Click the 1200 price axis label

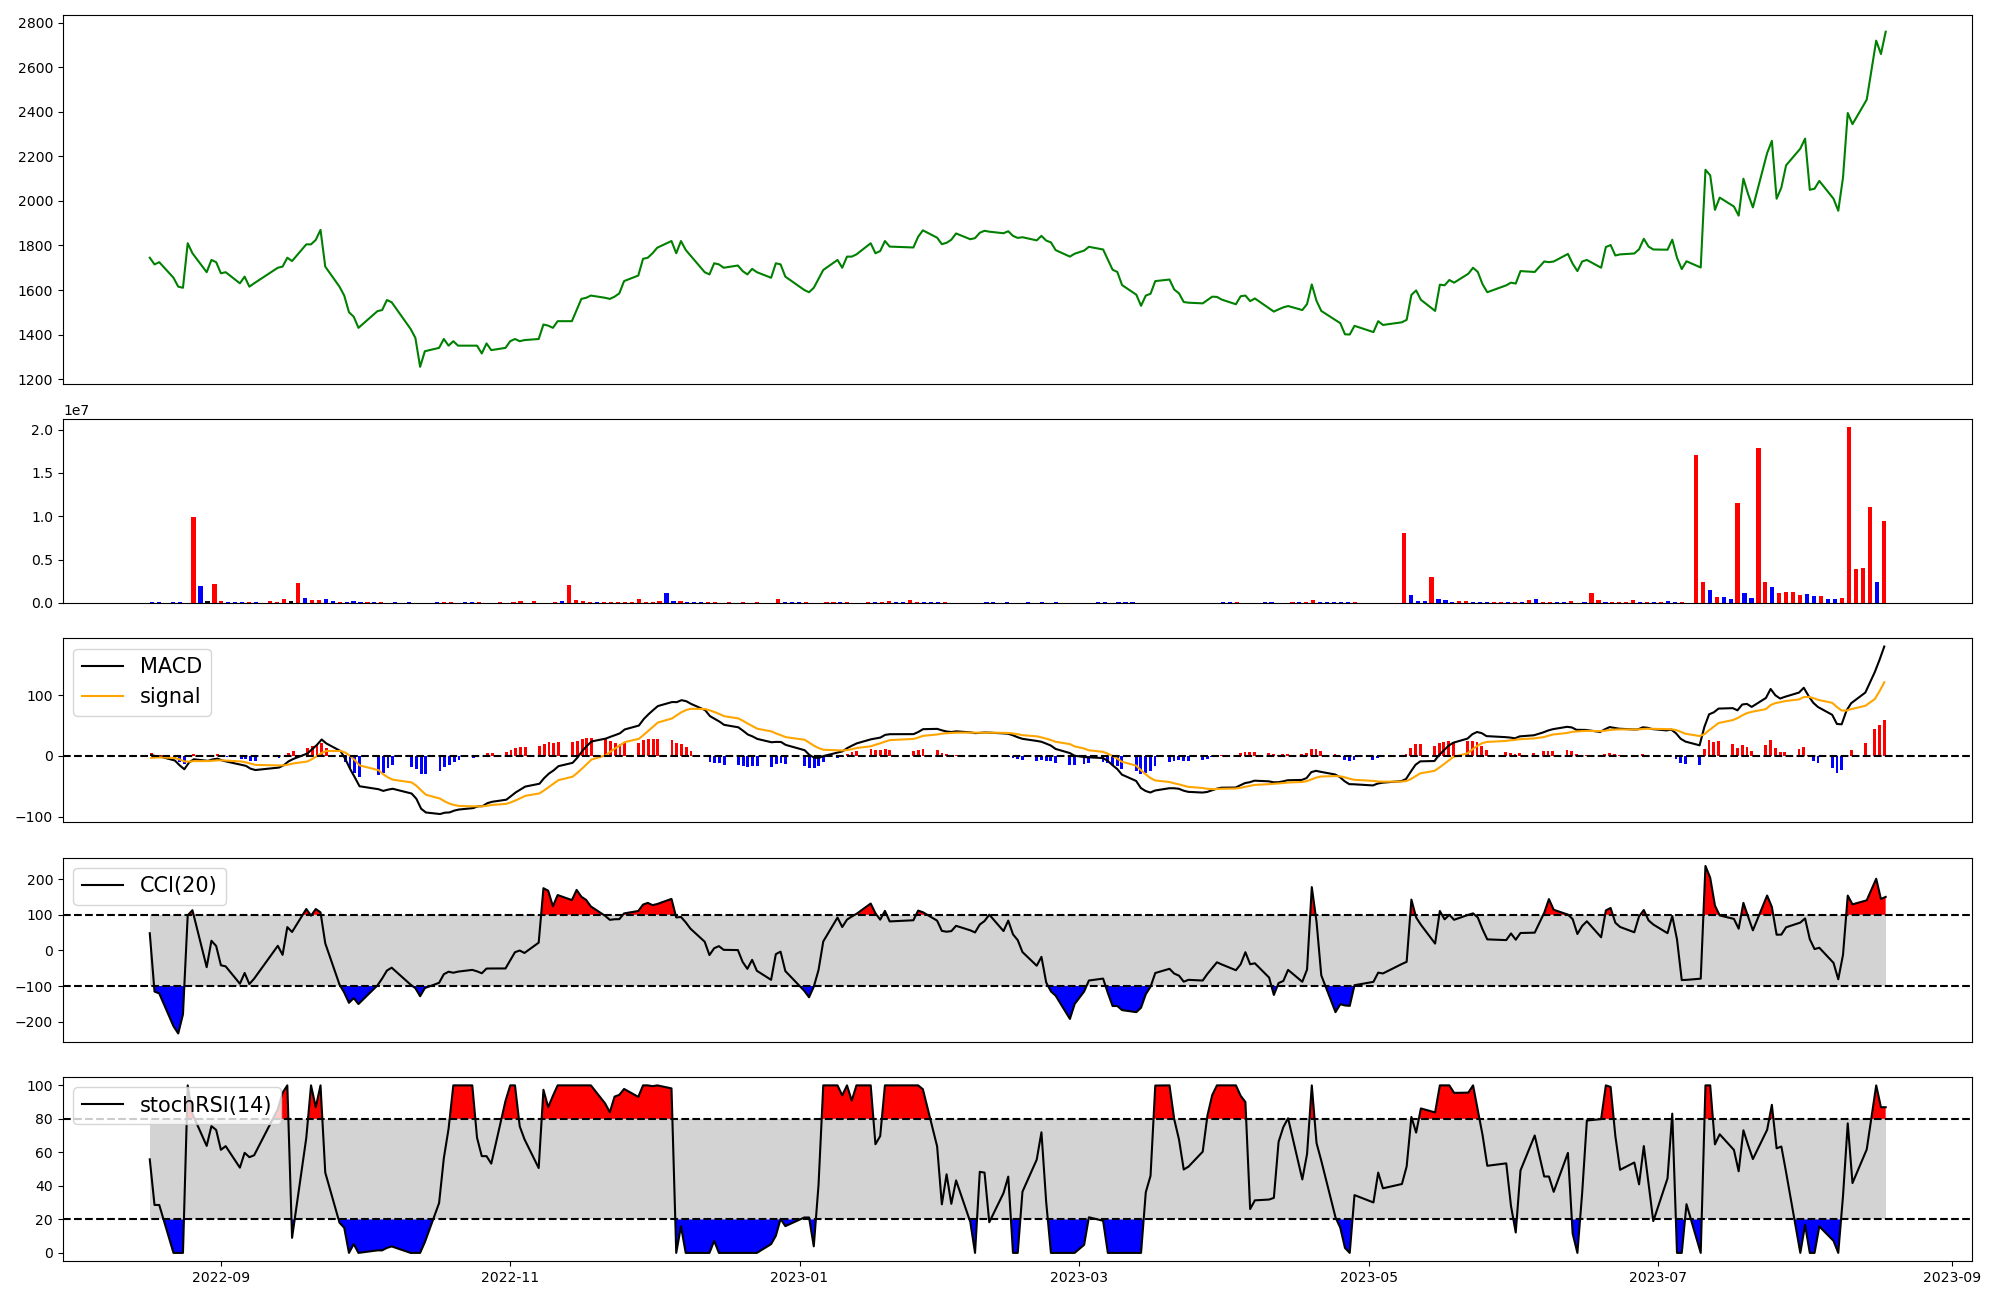coord(36,380)
